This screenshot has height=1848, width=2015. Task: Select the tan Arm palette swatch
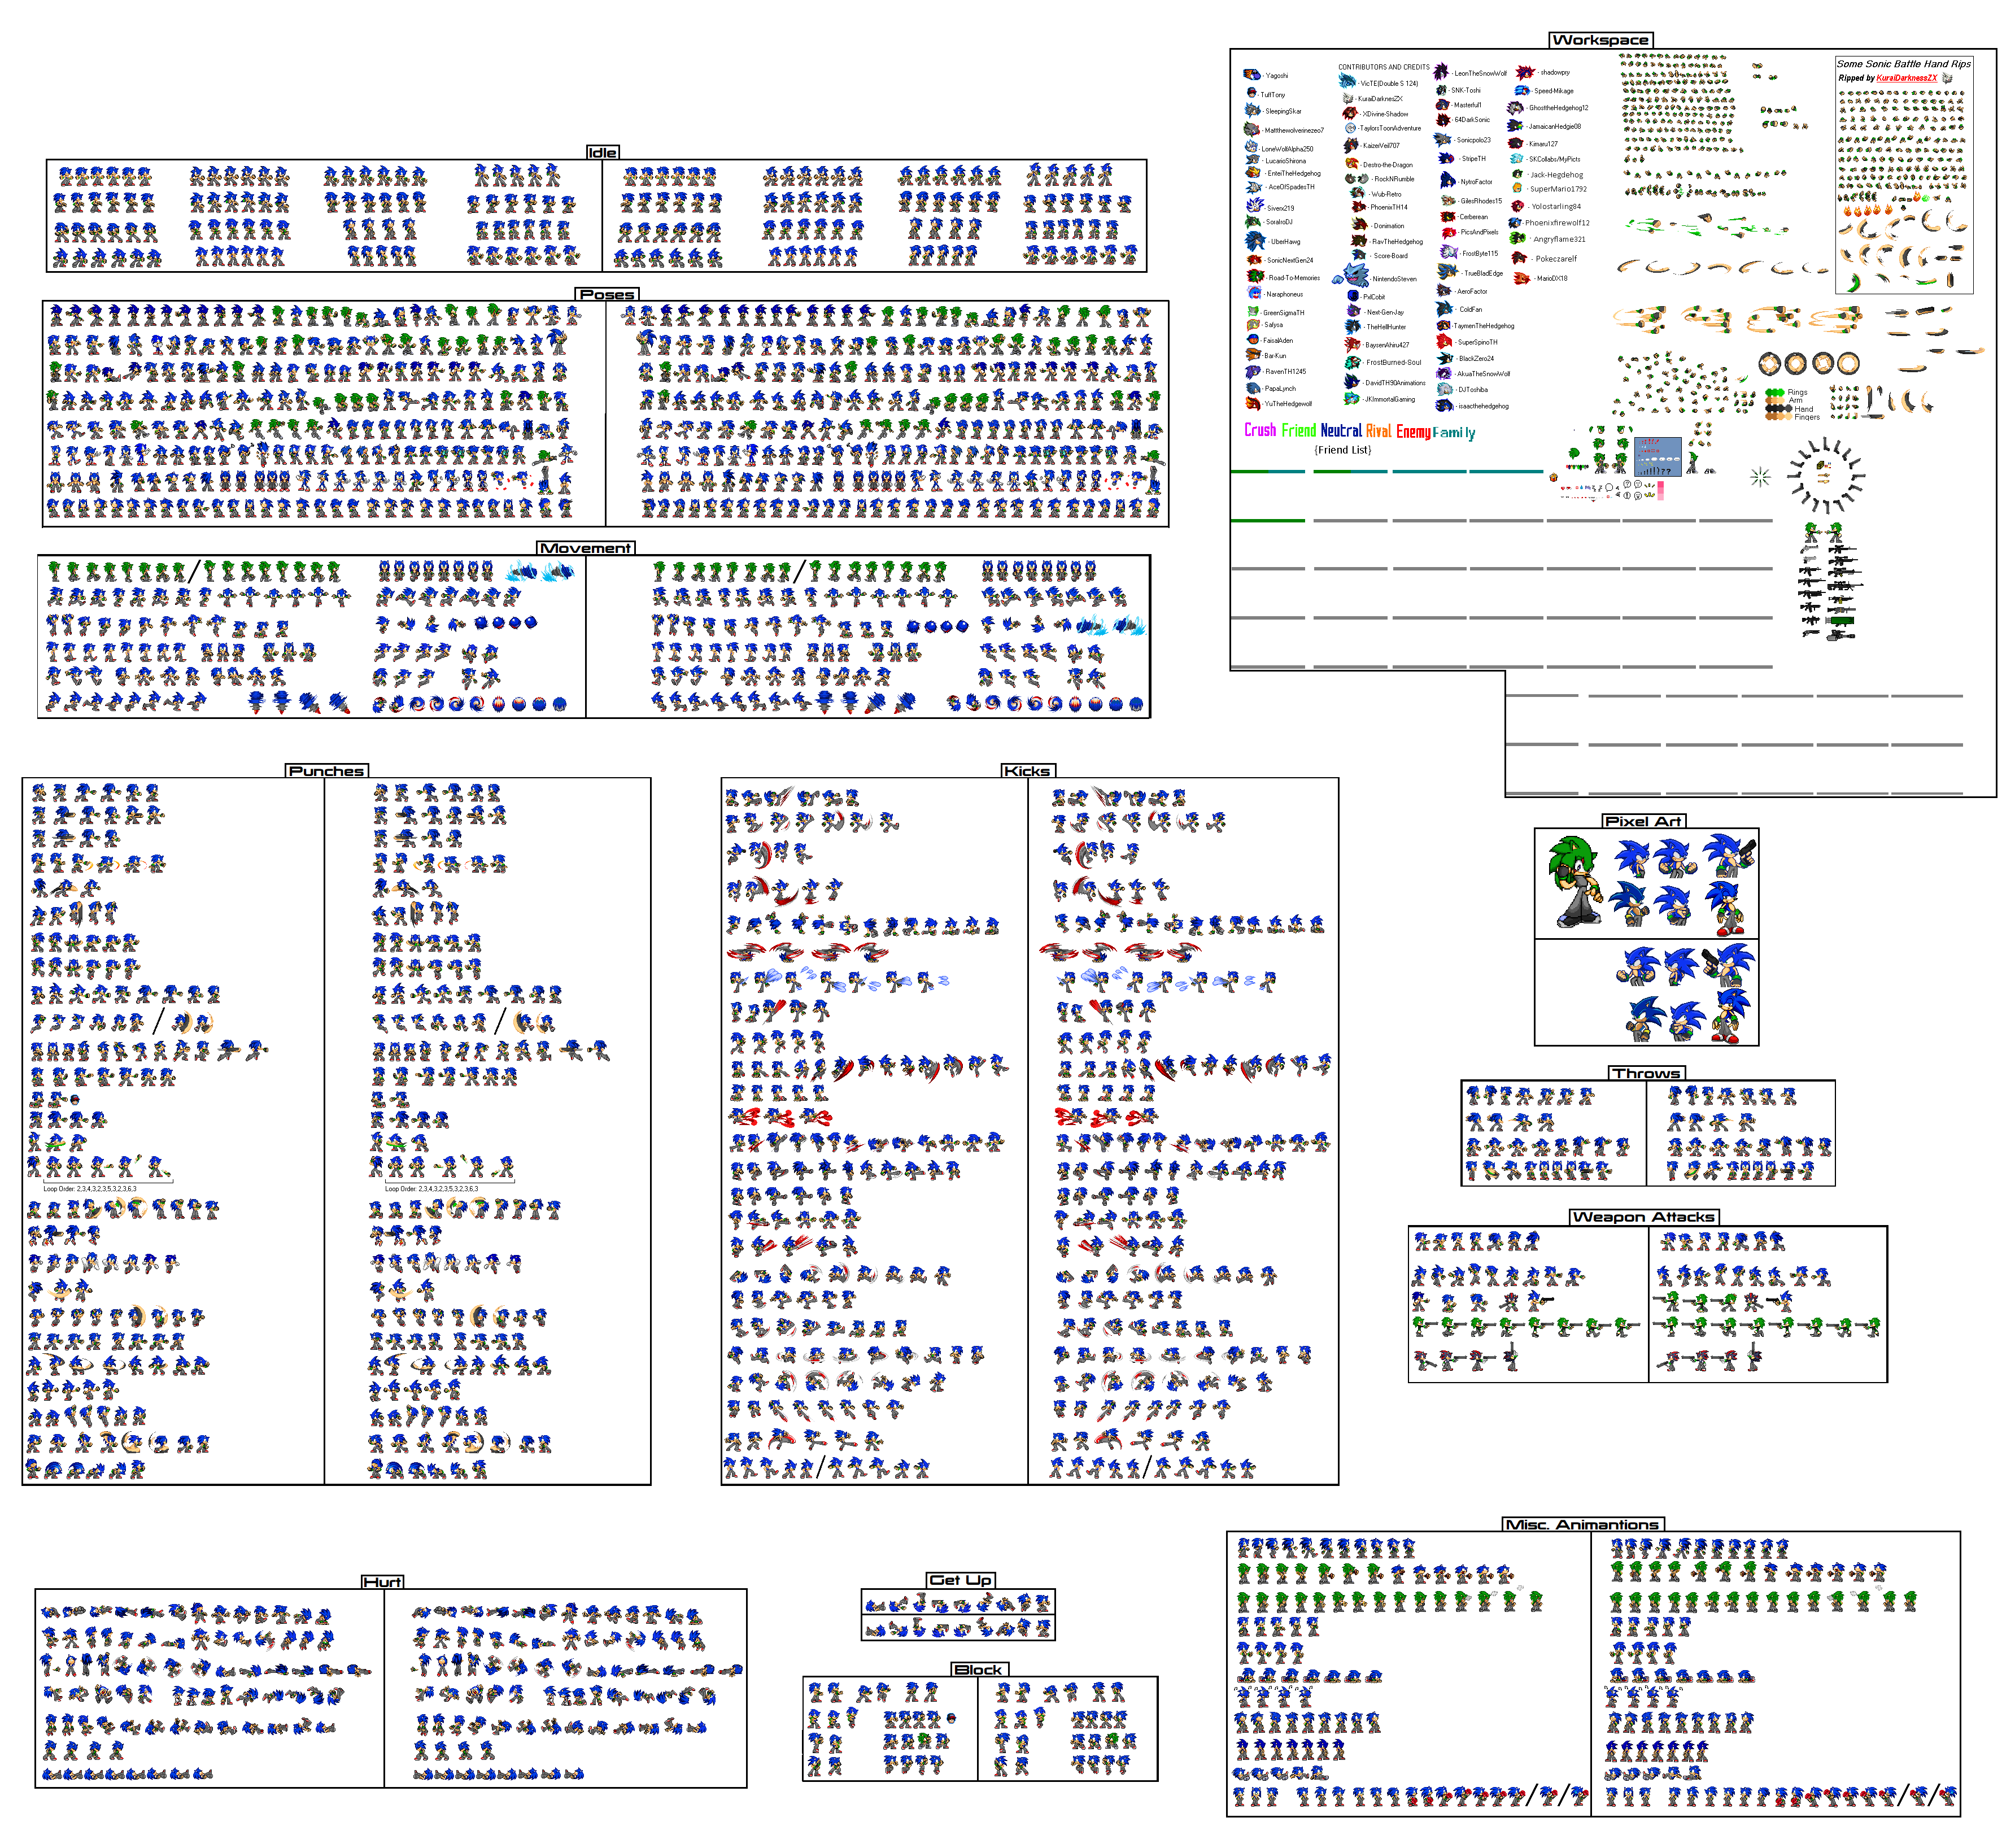tap(1774, 400)
